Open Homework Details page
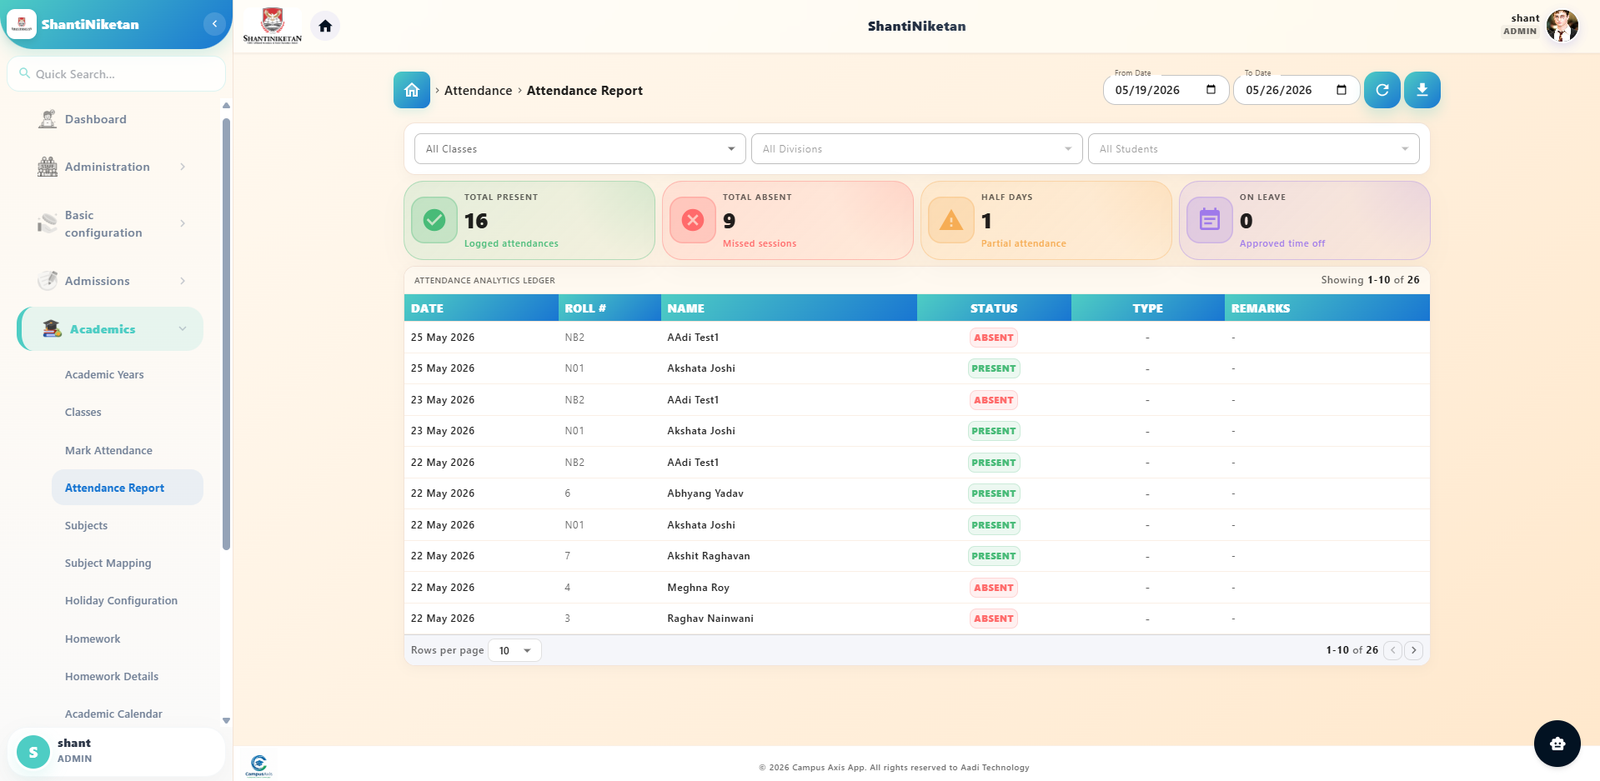The image size is (1600, 781). (x=111, y=677)
